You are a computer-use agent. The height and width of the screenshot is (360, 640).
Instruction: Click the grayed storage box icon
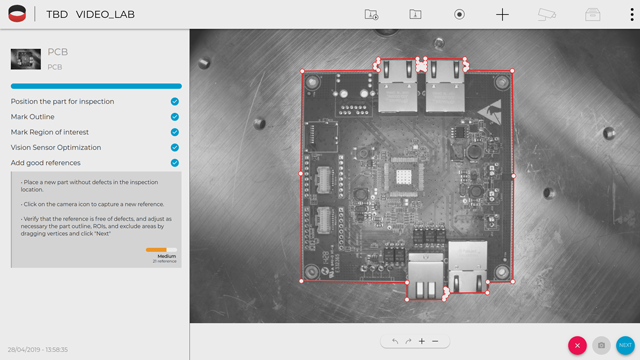(592, 15)
